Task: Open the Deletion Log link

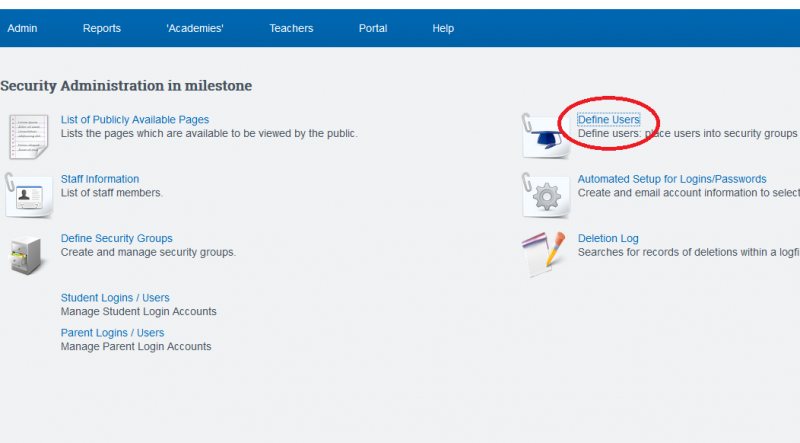Action: [x=608, y=238]
